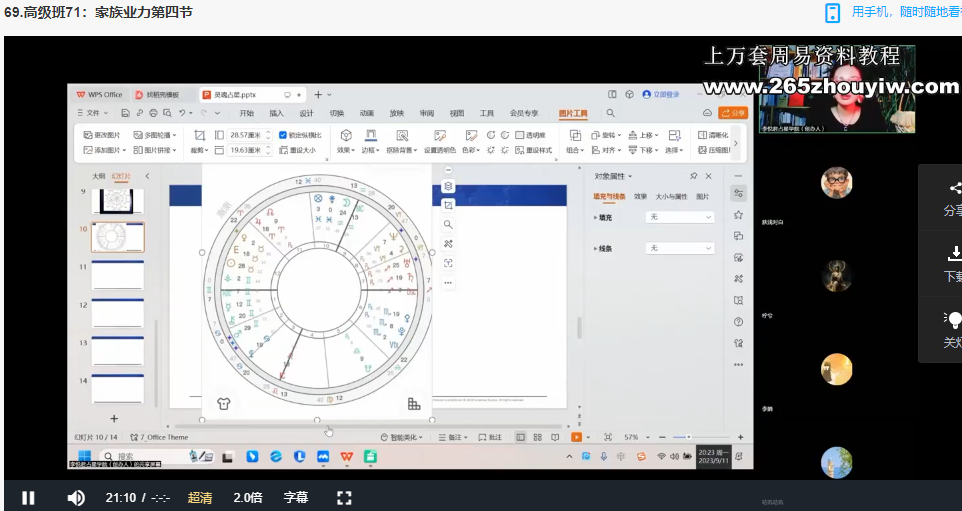This screenshot has height=511, width=962.
Task: Open 切换 ribbon tab
Action: pyautogui.click(x=337, y=113)
